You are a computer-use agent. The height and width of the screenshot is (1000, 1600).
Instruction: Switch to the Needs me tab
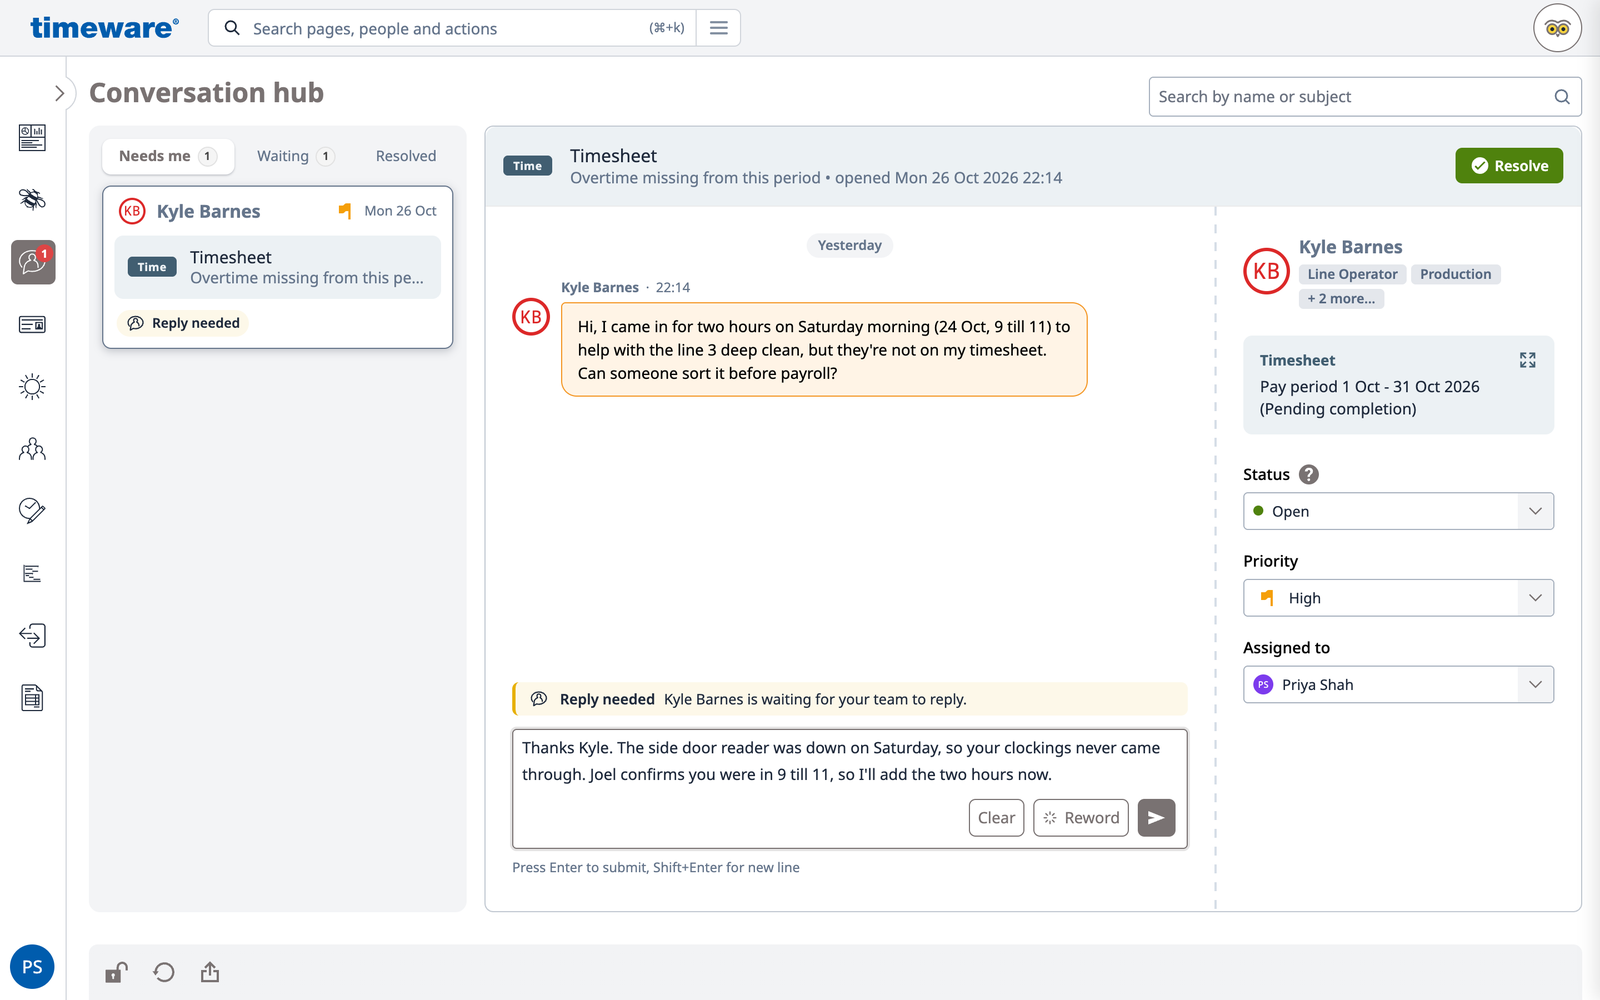168,156
